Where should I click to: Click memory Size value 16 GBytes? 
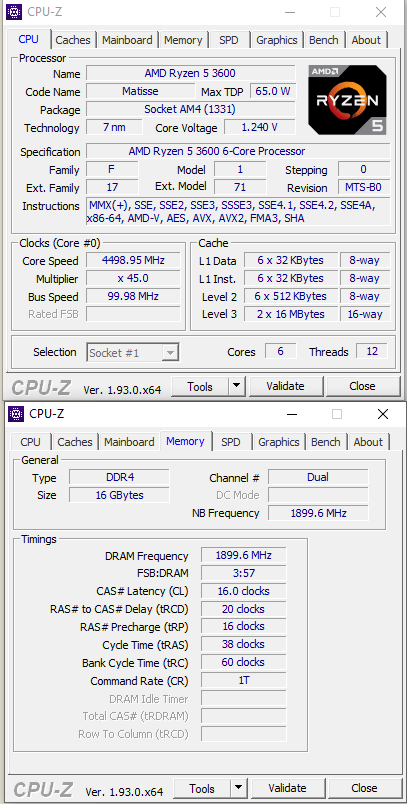click(x=119, y=495)
